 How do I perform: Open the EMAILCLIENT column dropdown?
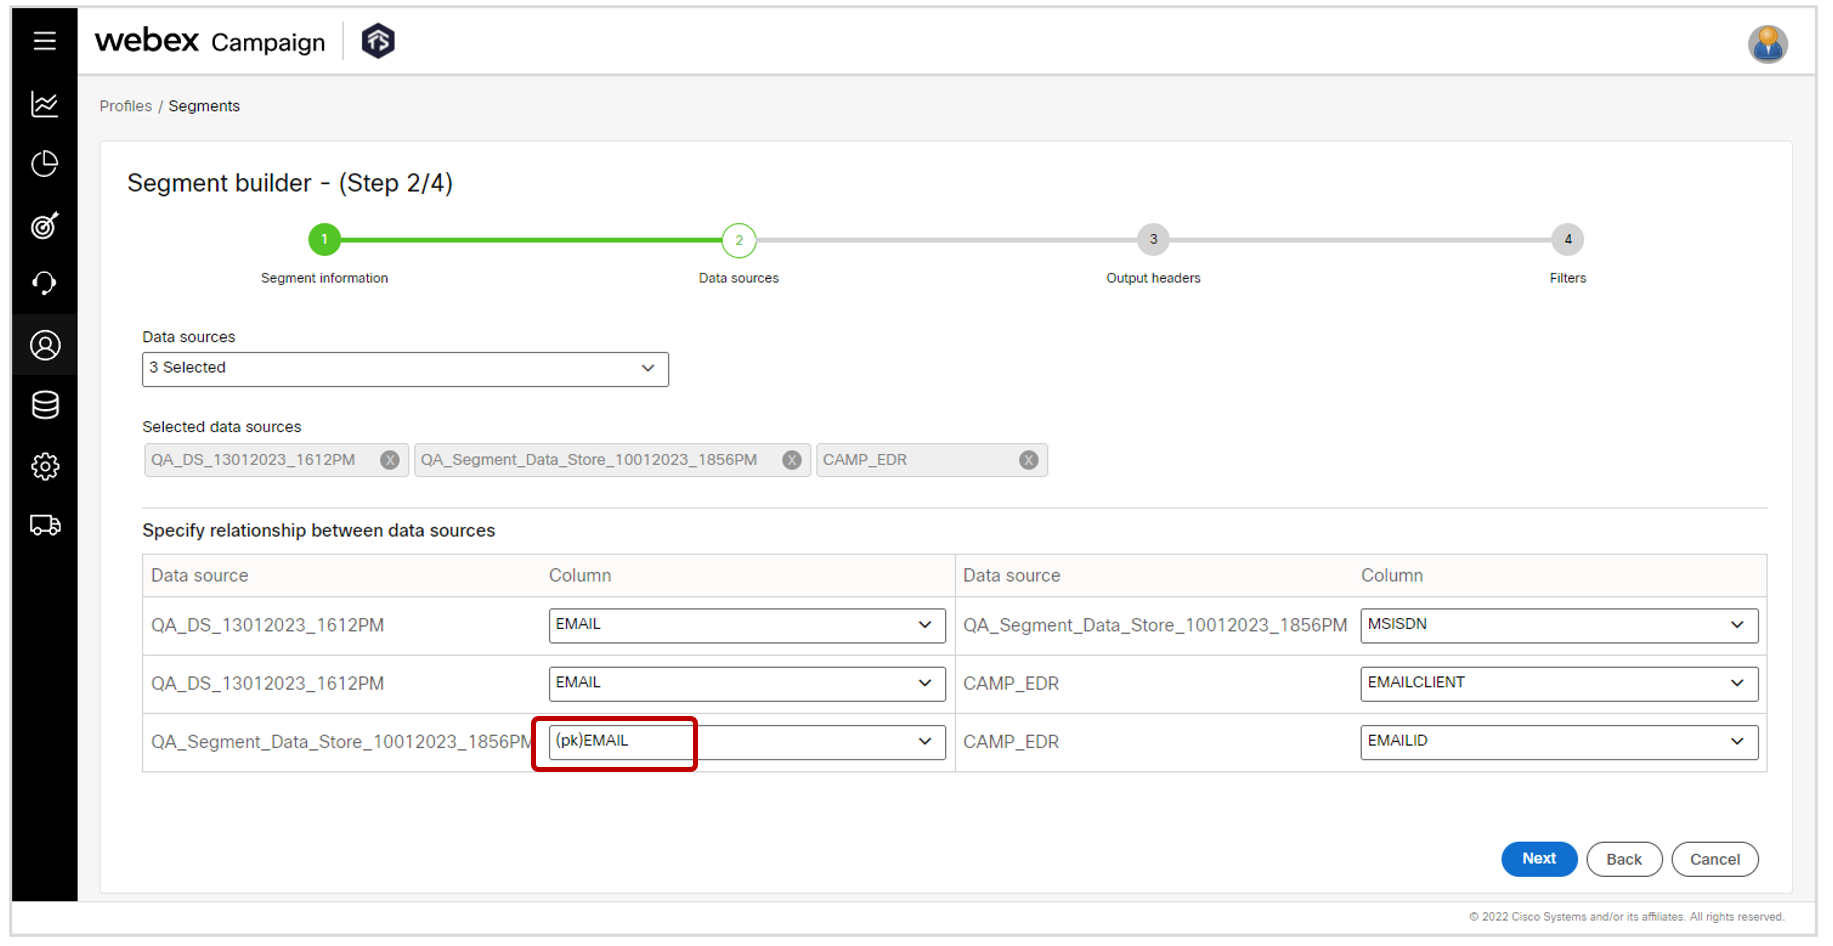[x=1559, y=683]
